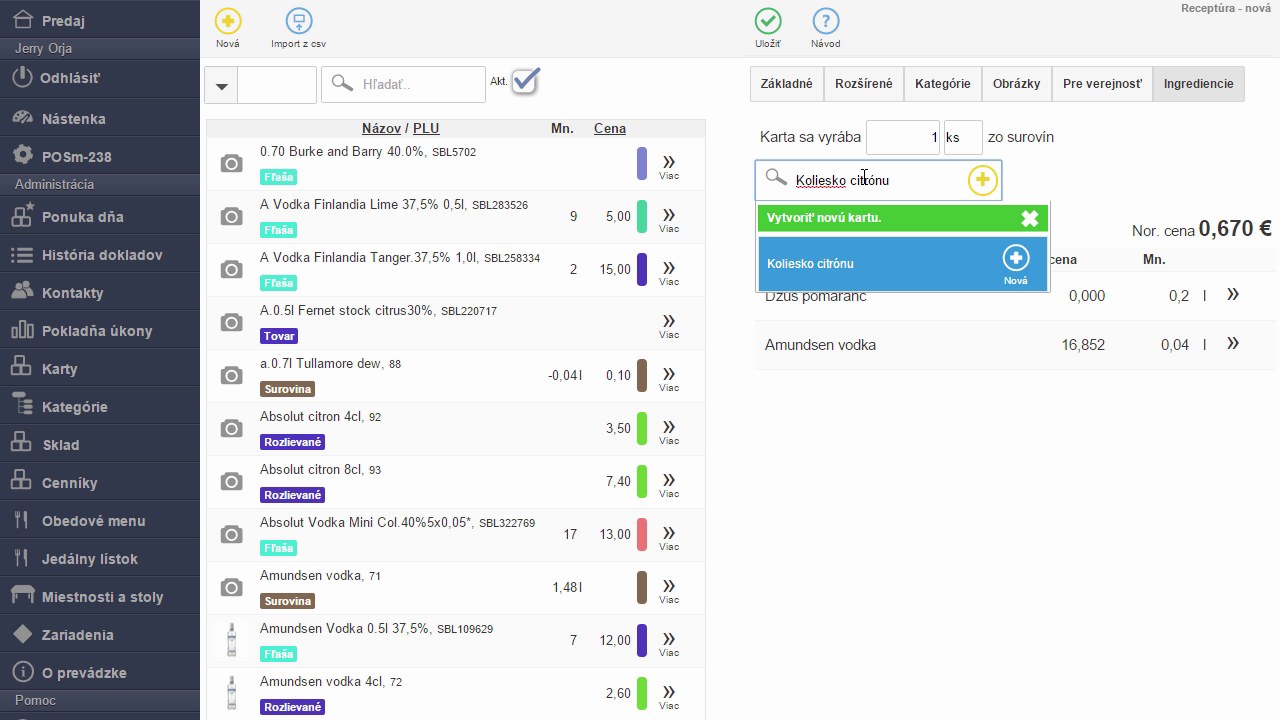The width and height of the screenshot is (1280, 720).
Task: Click the purple color swatch for Burke and Barry
Action: (642, 164)
